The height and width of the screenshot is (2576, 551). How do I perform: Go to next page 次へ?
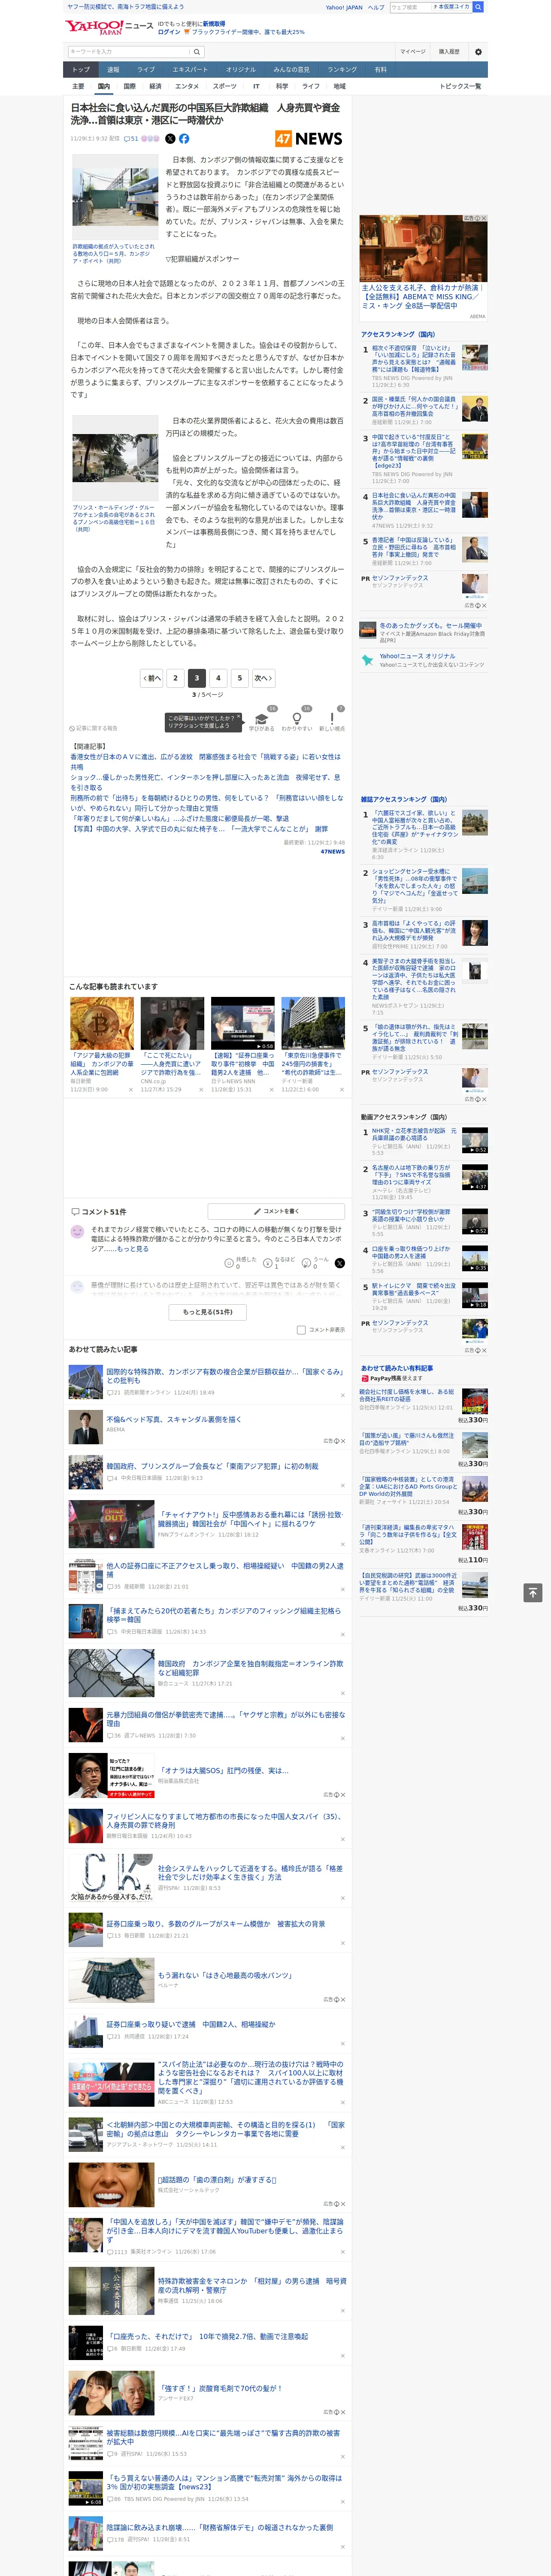[x=263, y=678]
